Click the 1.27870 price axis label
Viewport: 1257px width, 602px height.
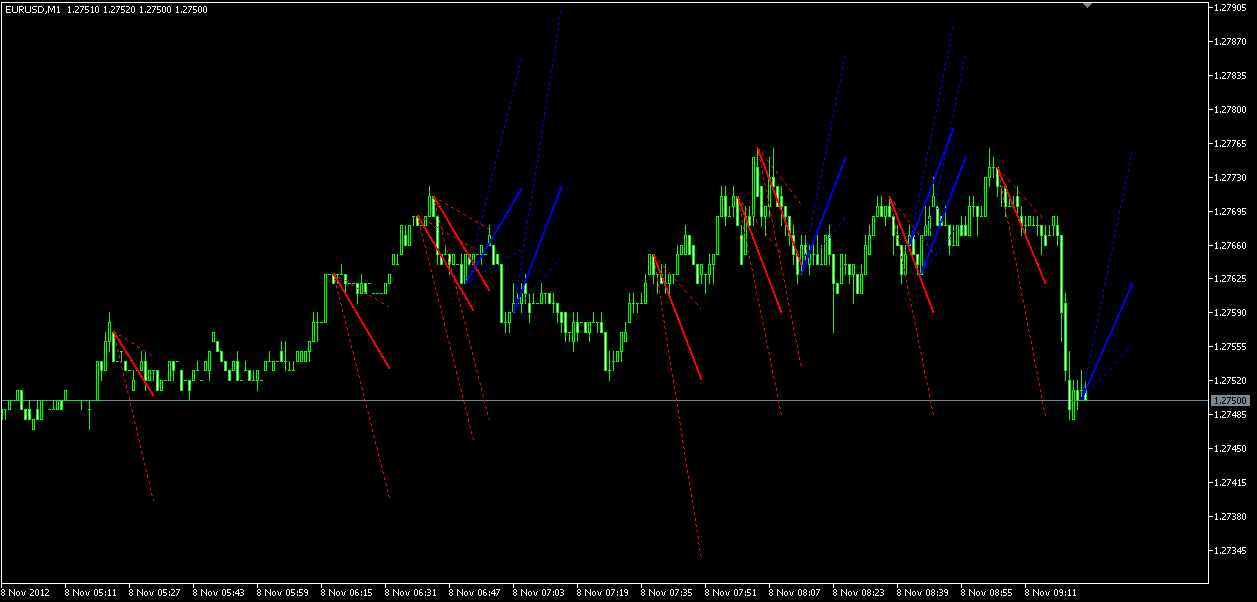tap(1230, 42)
